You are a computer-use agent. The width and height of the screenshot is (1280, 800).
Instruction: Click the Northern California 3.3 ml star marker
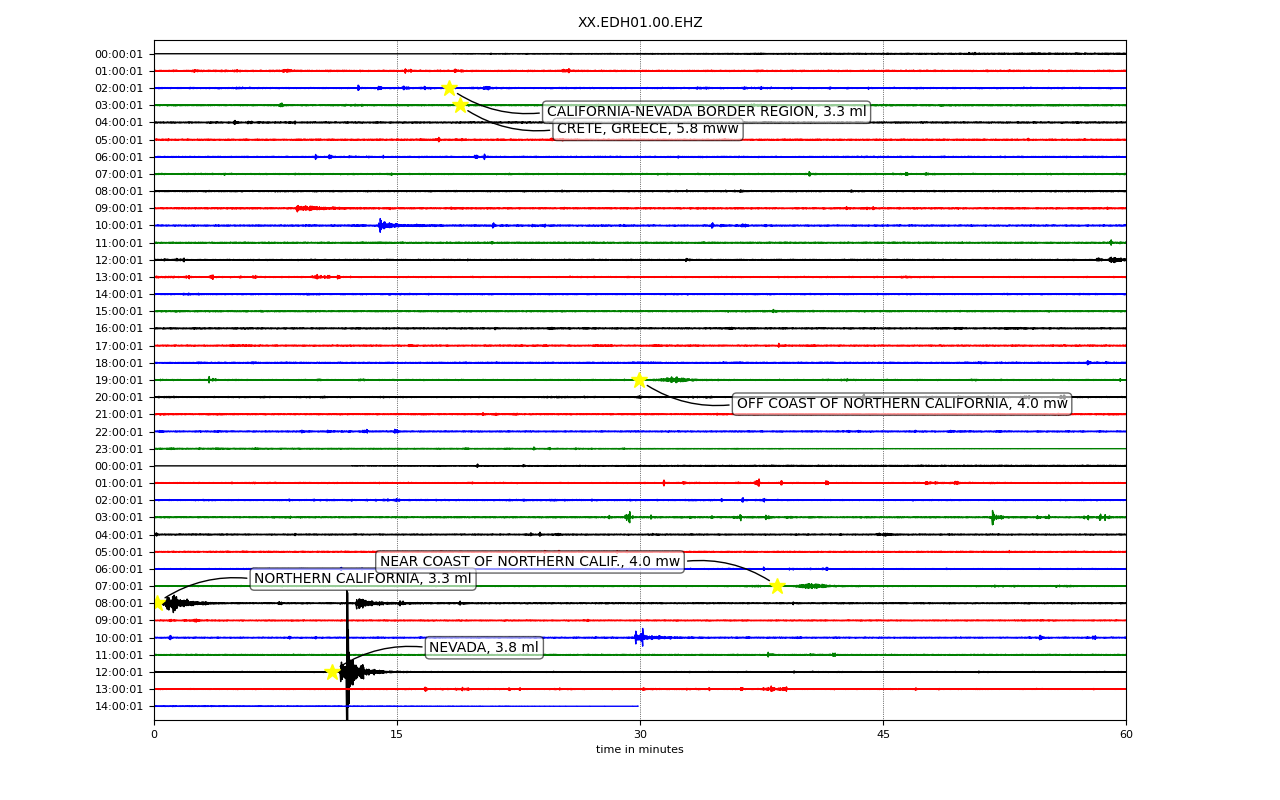(x=157, y=602)
